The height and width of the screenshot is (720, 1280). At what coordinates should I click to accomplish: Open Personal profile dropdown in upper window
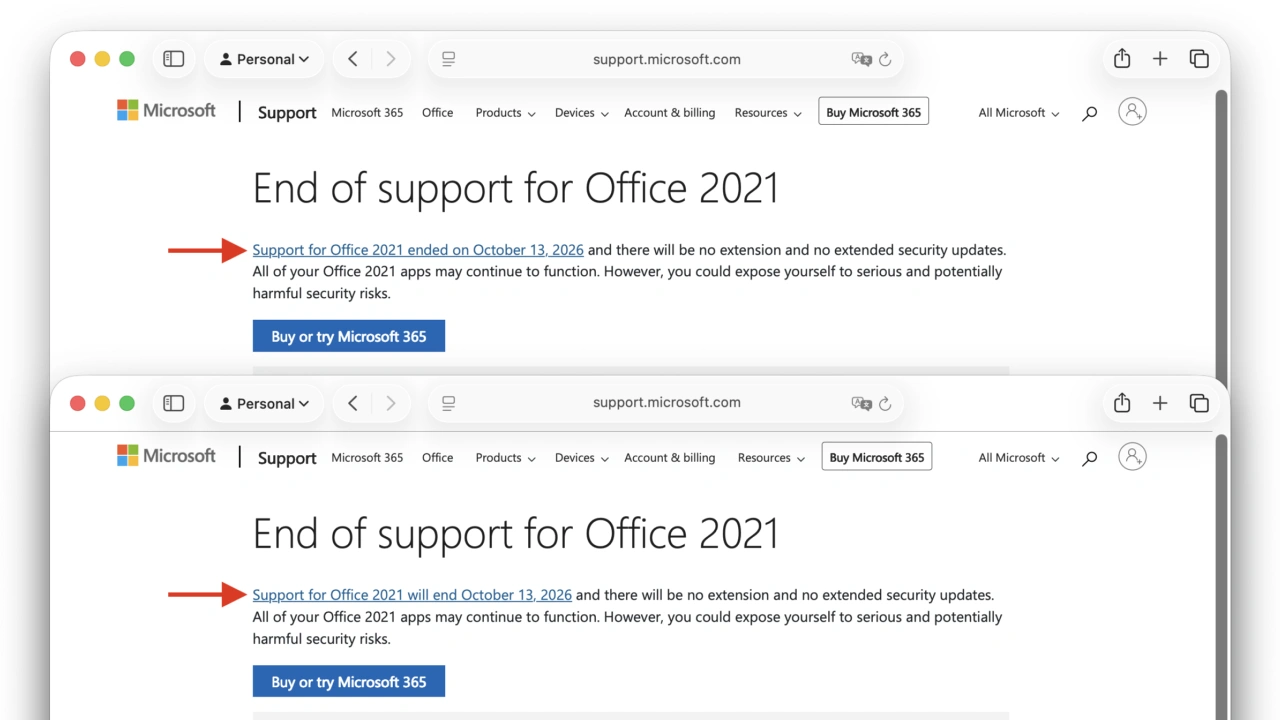tap(264, 59)
